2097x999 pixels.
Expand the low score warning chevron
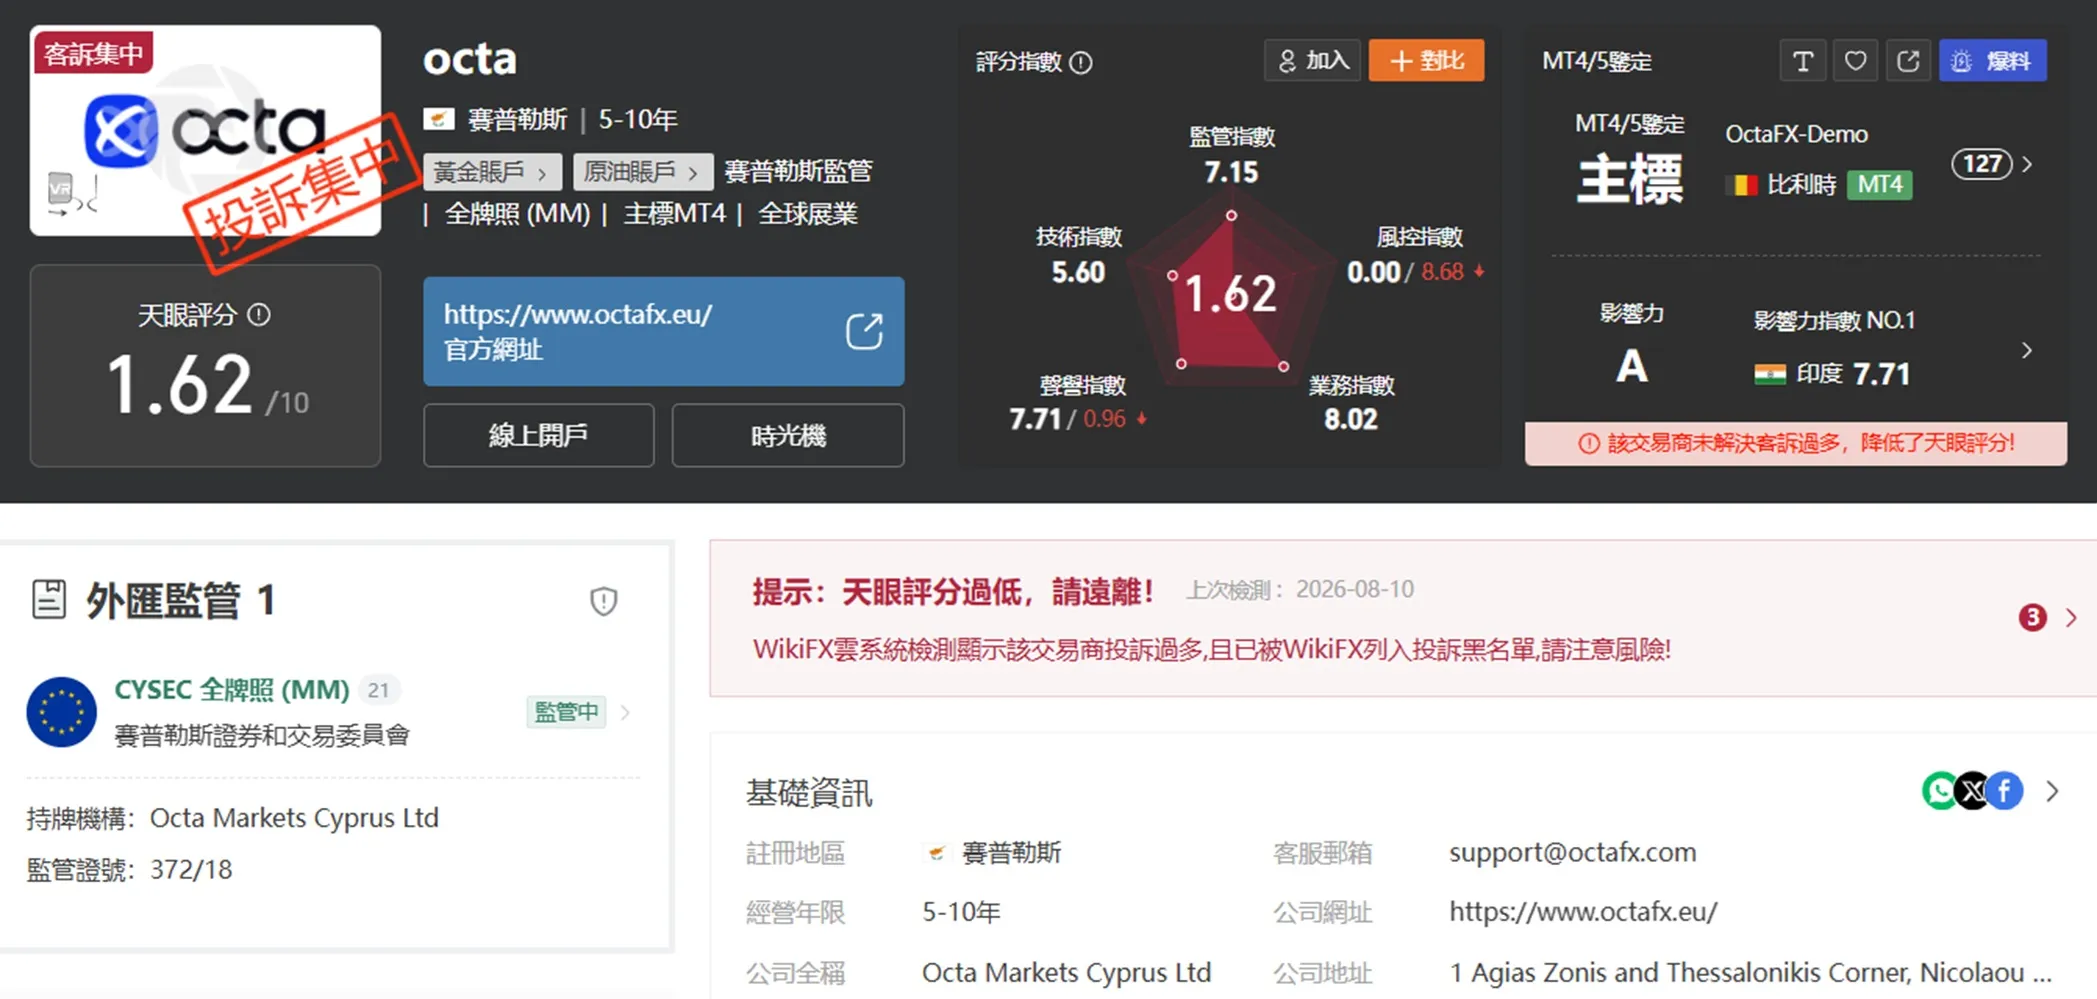(2071, 617)
